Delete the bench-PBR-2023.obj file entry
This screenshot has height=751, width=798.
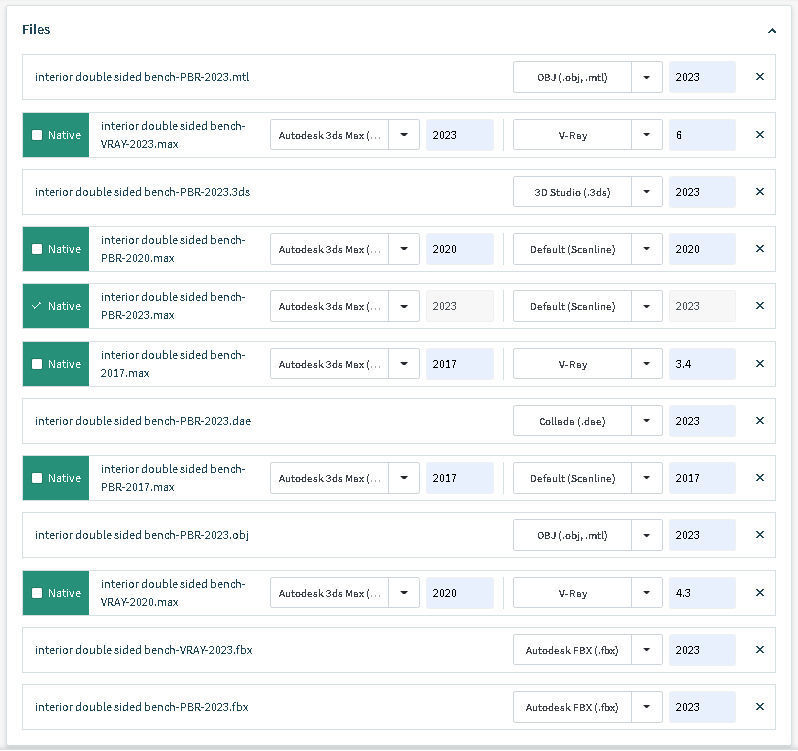(759, 535)
